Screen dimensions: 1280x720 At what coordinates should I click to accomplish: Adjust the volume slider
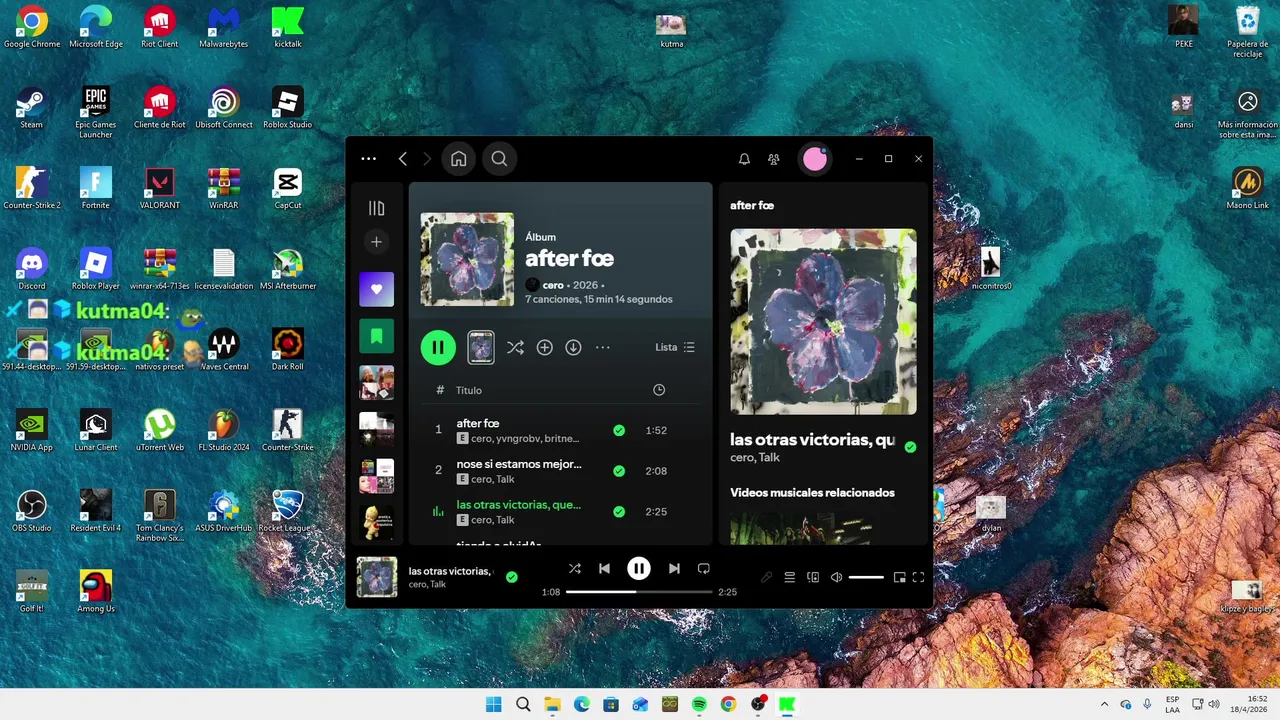[866, 577]
